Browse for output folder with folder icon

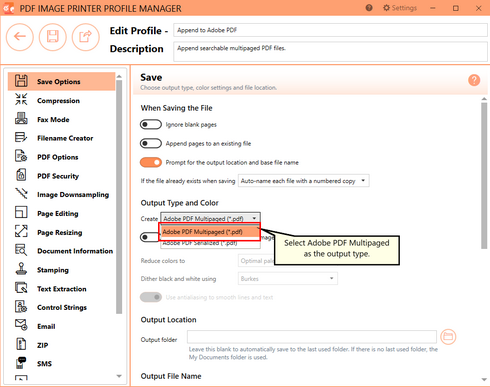point(448,337)
